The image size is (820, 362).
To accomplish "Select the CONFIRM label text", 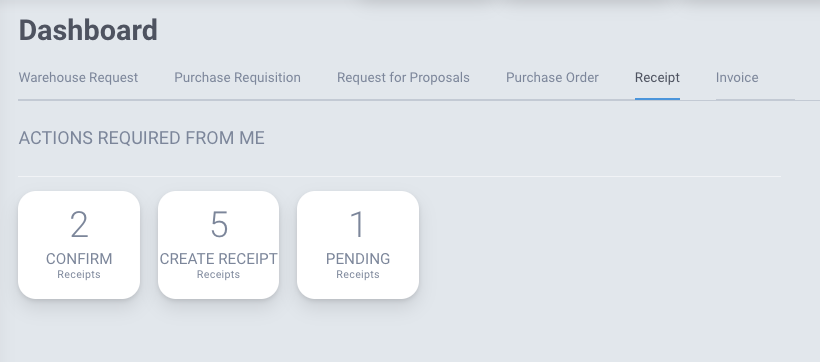I will pyautogui.click(x=79, y=259).
